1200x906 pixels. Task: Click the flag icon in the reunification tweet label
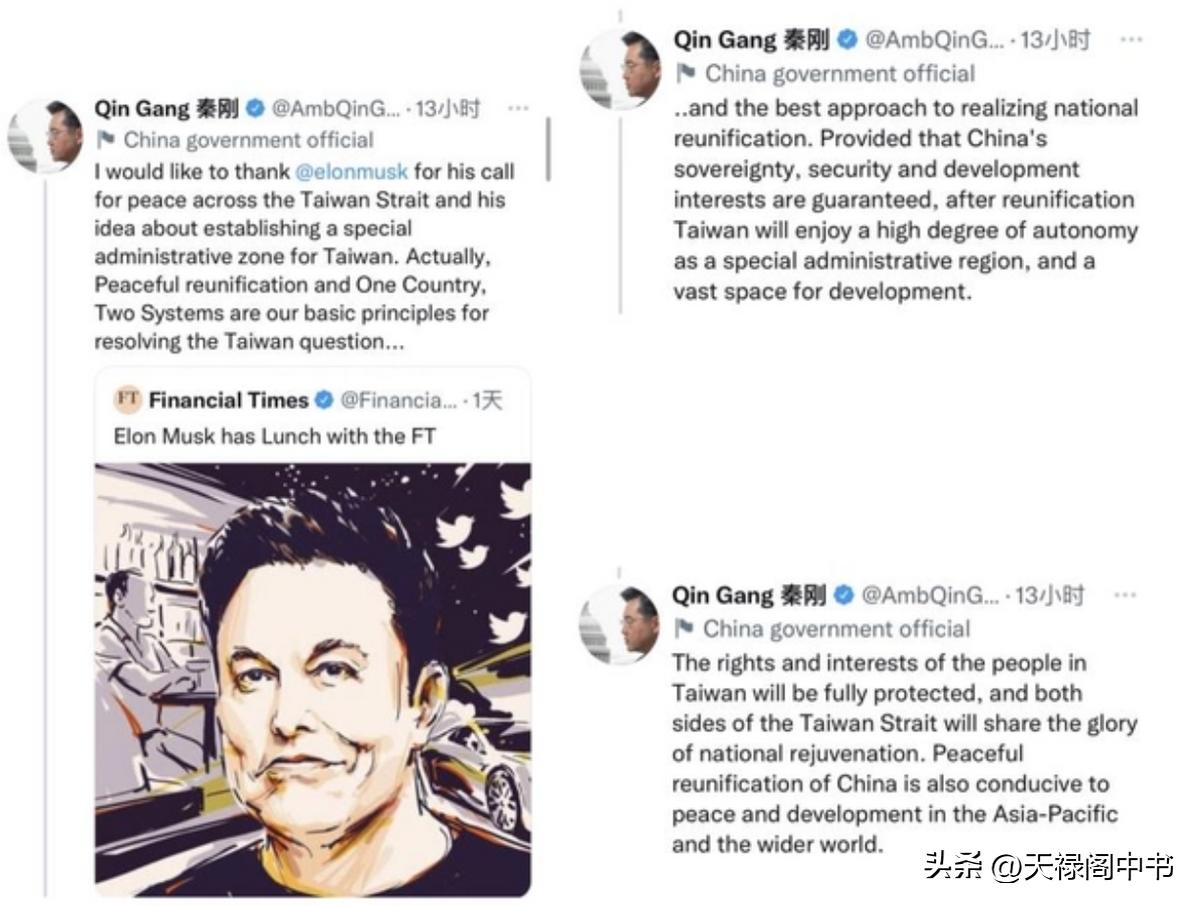click(686, 73)
